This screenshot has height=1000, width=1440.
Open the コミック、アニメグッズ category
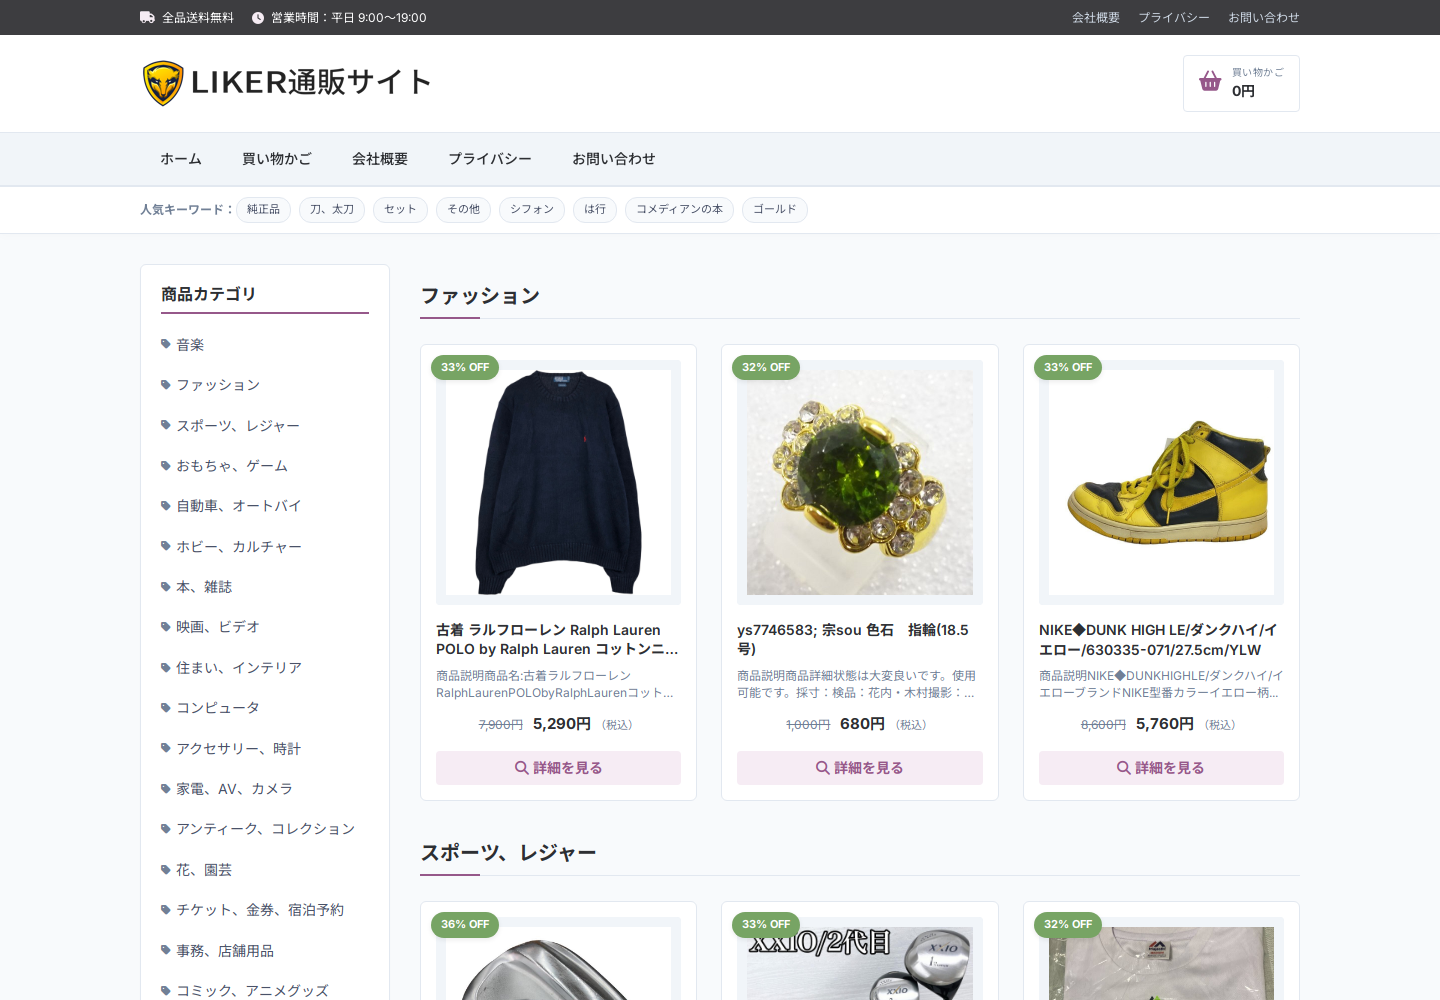pyautogui.click(x=252, y=990)
